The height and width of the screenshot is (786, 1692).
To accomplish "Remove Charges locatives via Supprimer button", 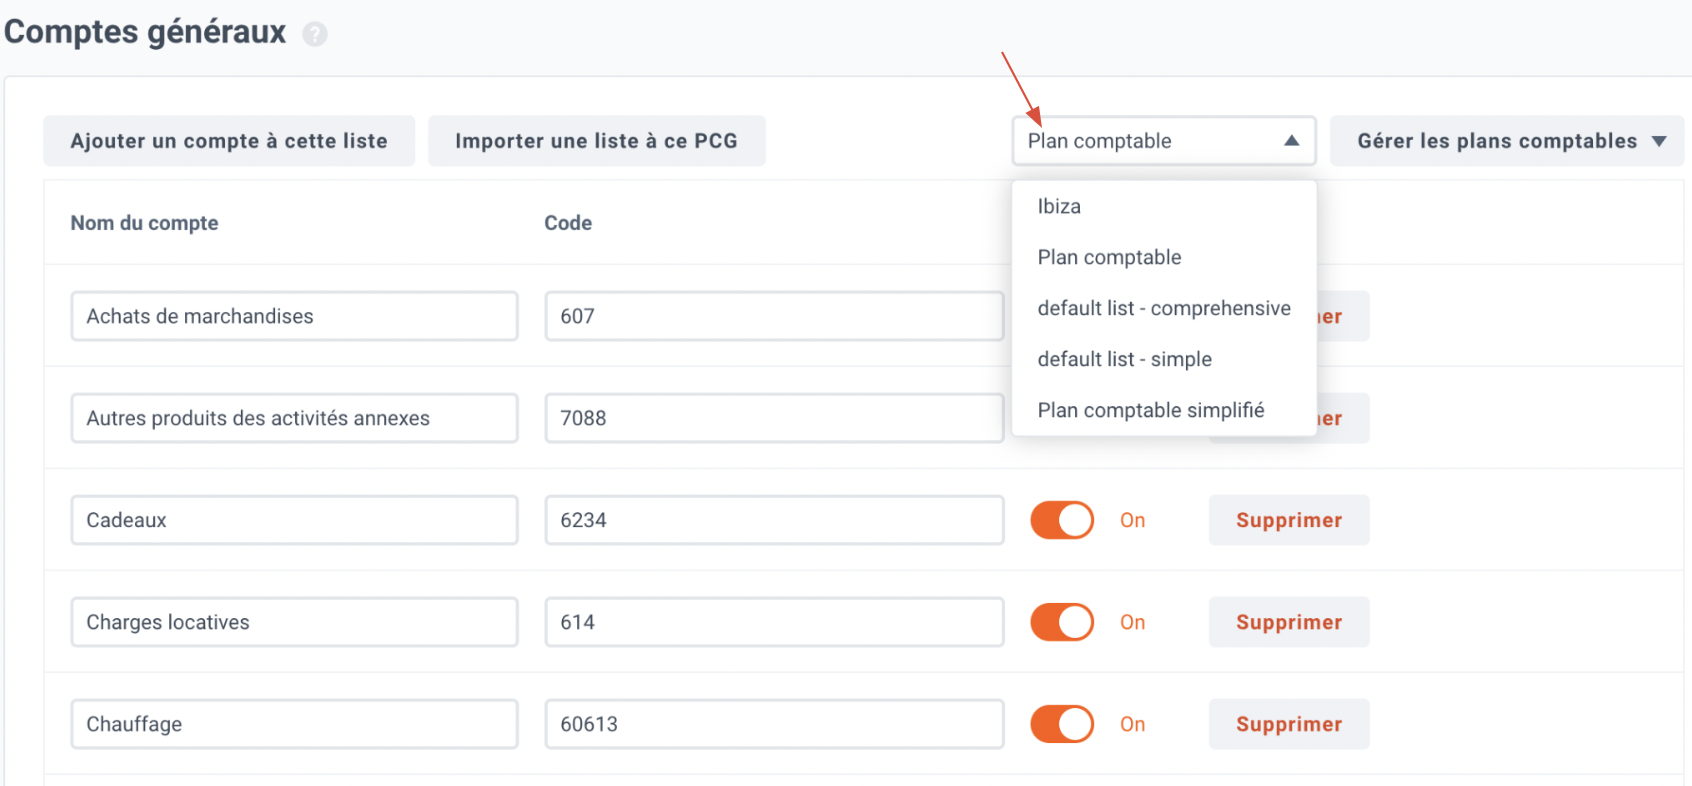I will [x=1289, y=622].
